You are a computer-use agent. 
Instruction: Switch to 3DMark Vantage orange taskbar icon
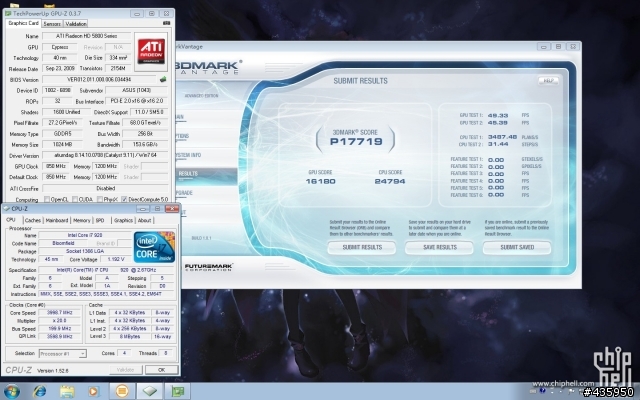[x=122, y=391]
